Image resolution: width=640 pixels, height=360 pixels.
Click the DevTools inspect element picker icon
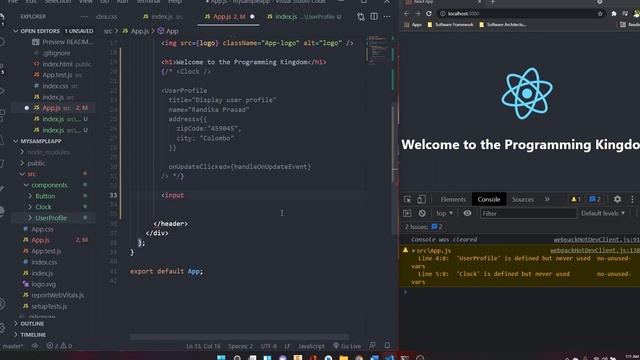(407, 199)
